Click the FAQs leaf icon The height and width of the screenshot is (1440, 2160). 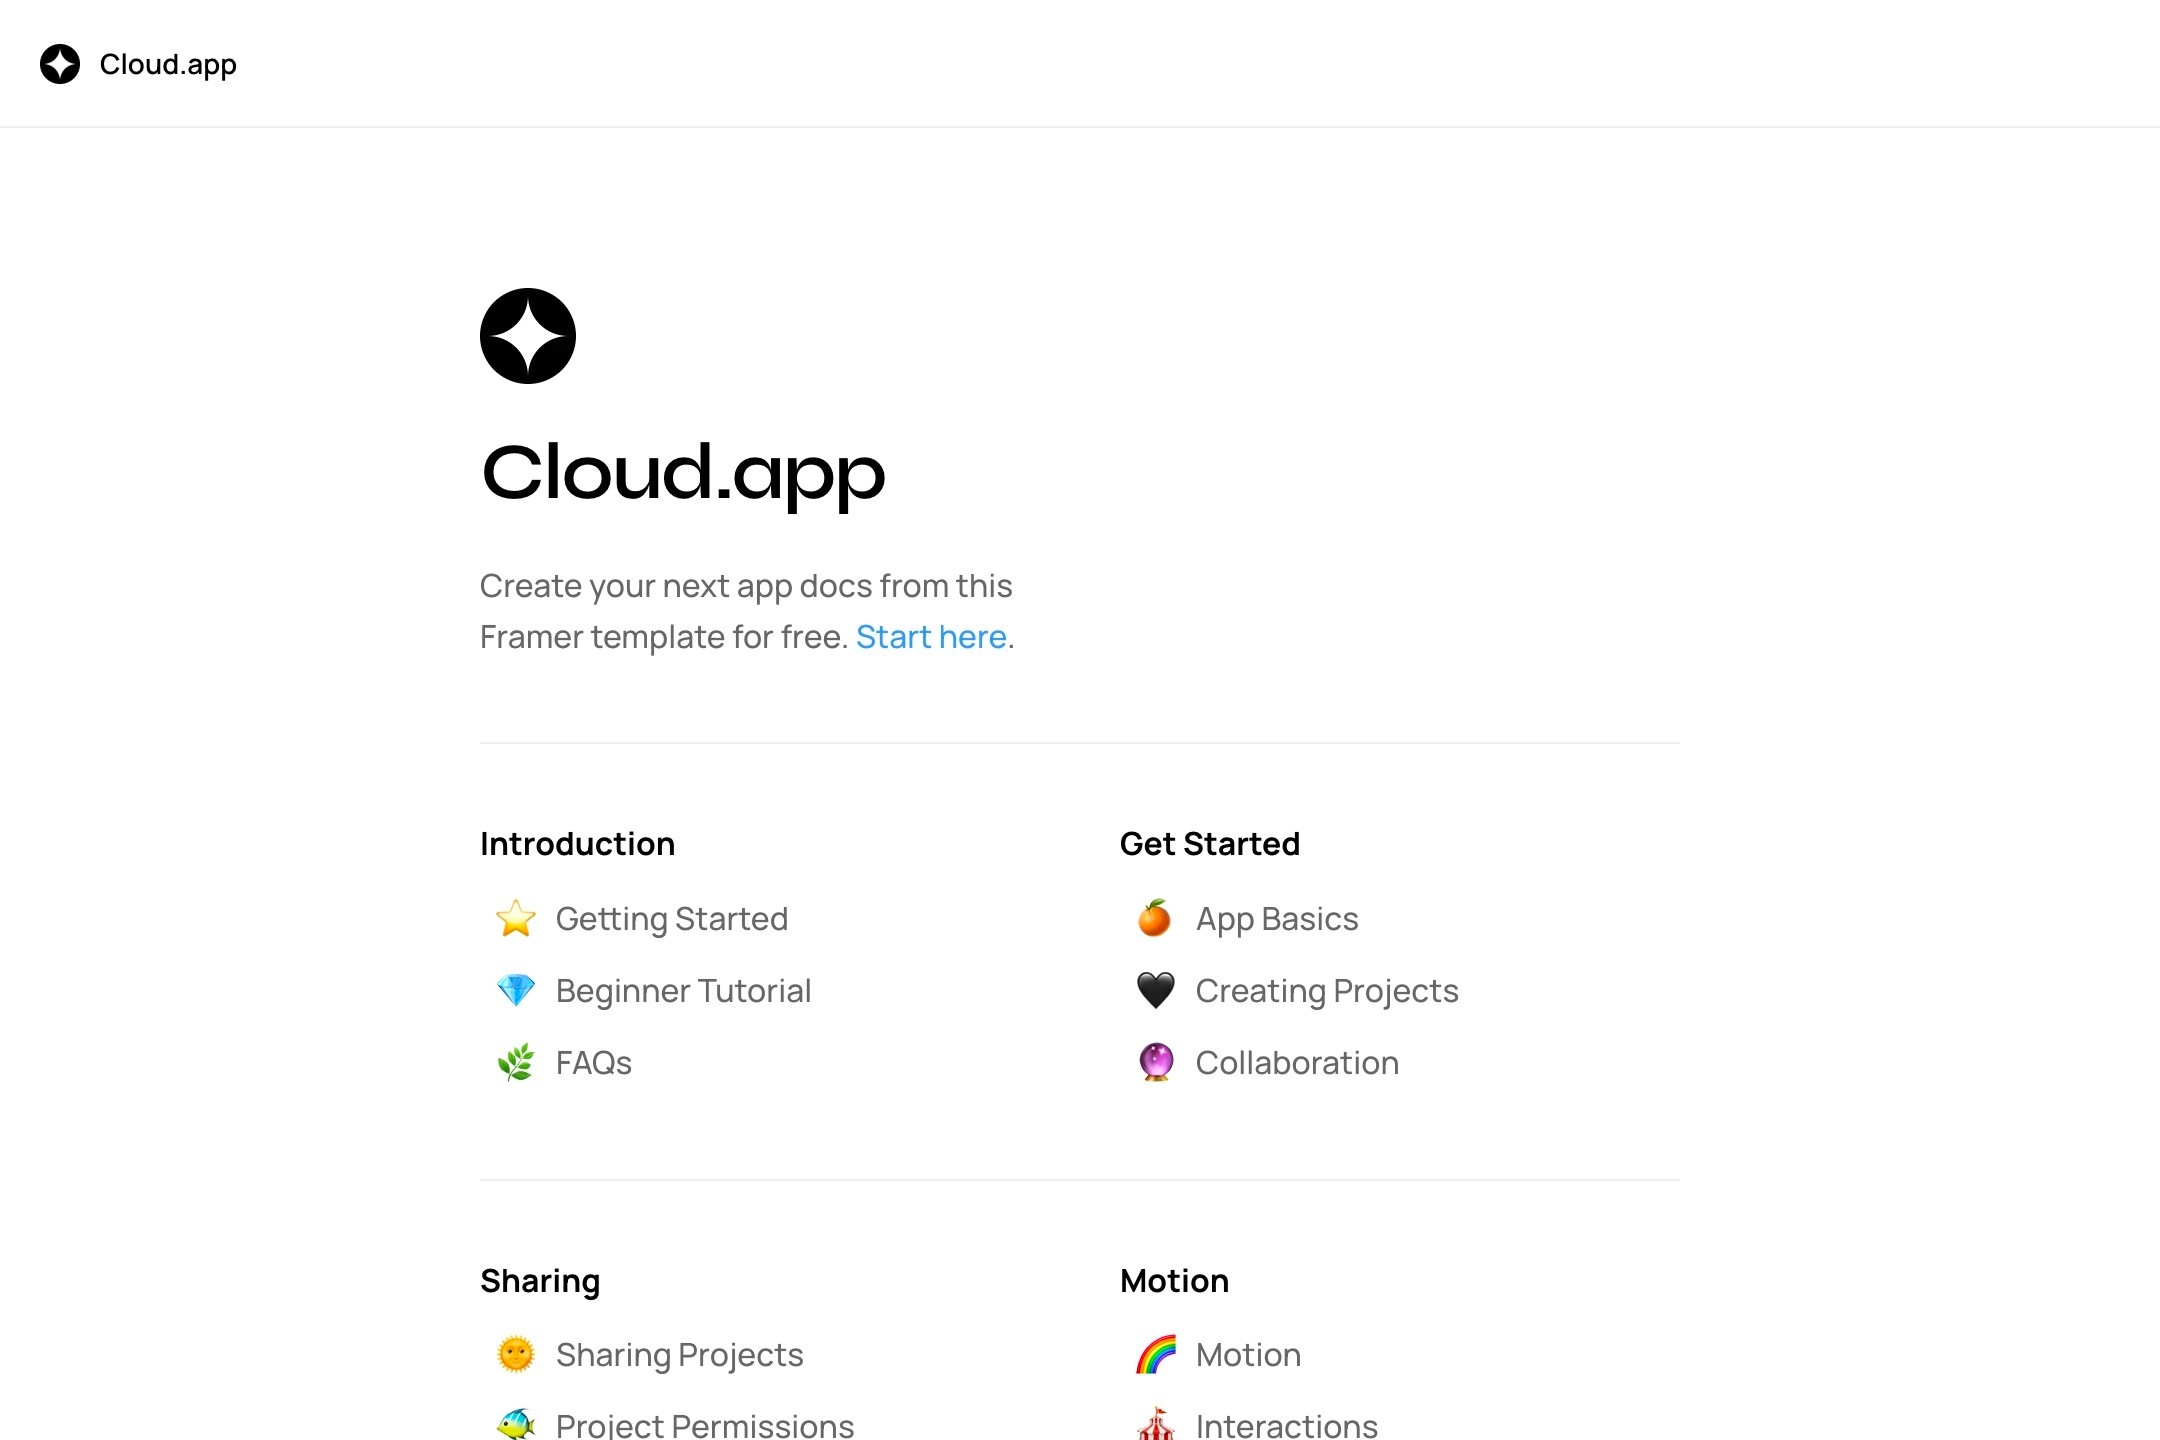pos(513,1062)
